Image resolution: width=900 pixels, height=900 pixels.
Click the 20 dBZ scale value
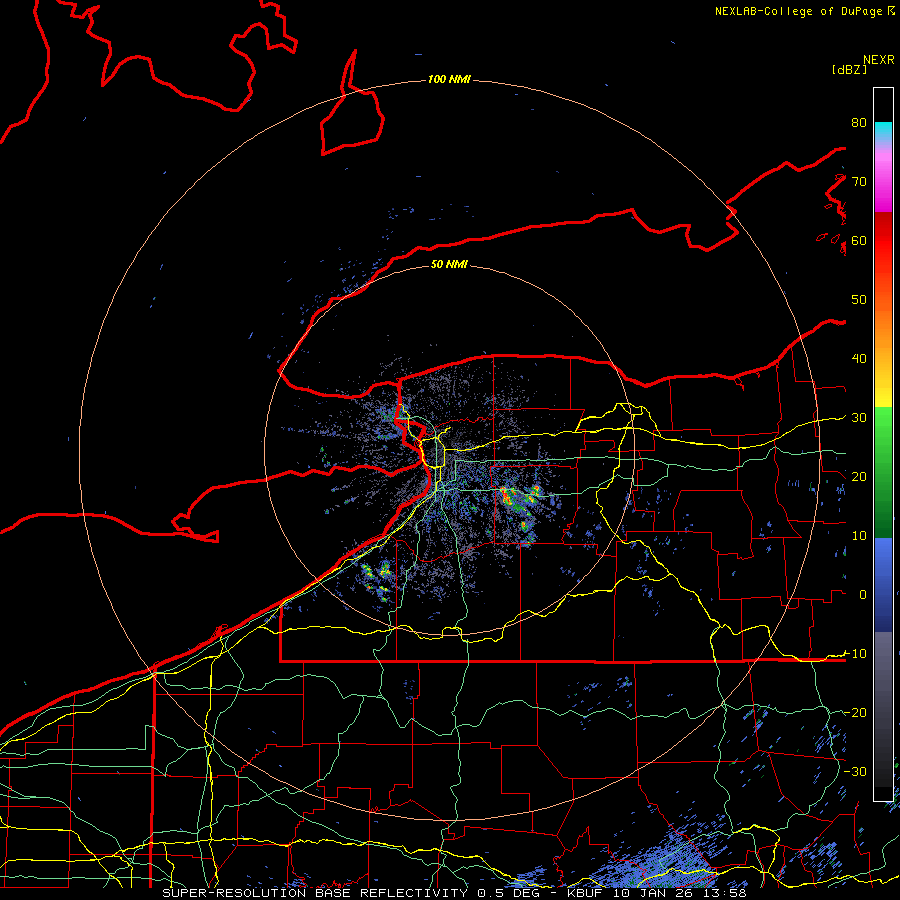point(859,476)
